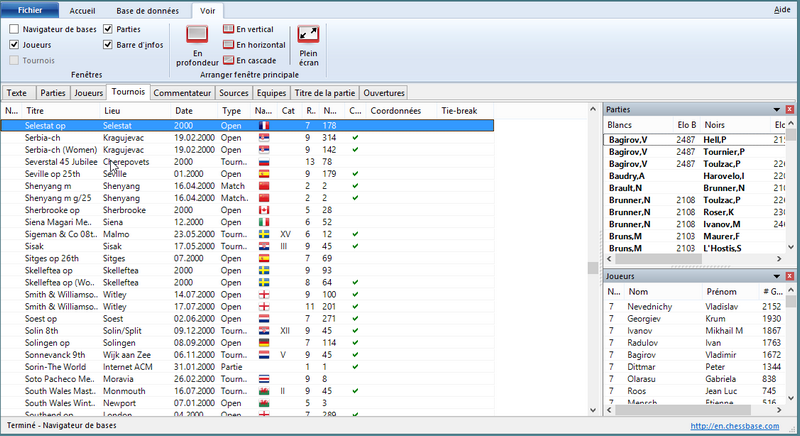
Task: Open the Fichier application menu
Action: coord(28,8)
